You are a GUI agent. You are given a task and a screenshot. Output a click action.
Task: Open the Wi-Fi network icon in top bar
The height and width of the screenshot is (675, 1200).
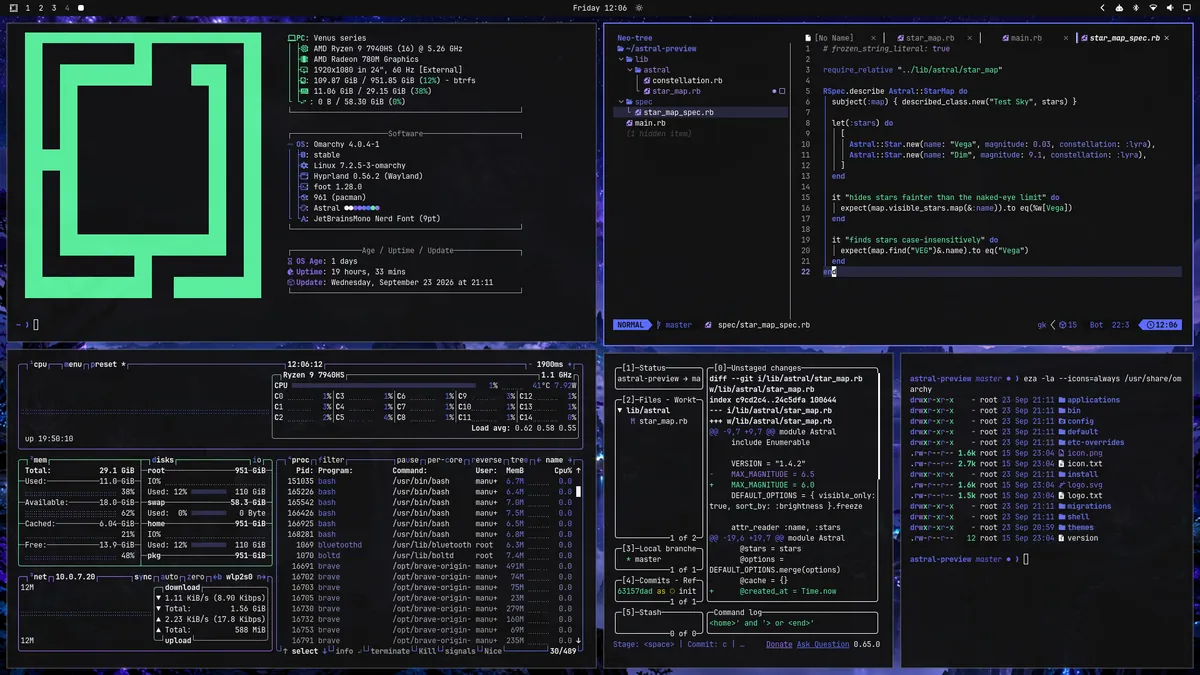pos(1153,8)
